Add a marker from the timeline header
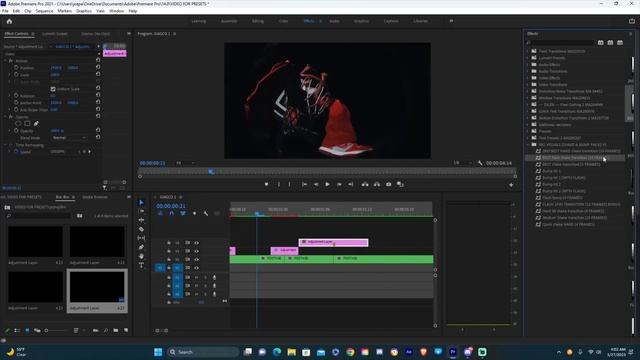 [x=194, y=213]
